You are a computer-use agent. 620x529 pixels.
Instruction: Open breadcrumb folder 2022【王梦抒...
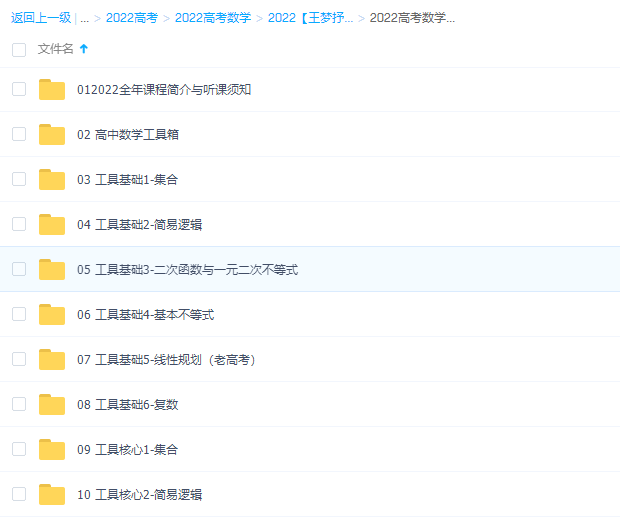coord(310,18)
